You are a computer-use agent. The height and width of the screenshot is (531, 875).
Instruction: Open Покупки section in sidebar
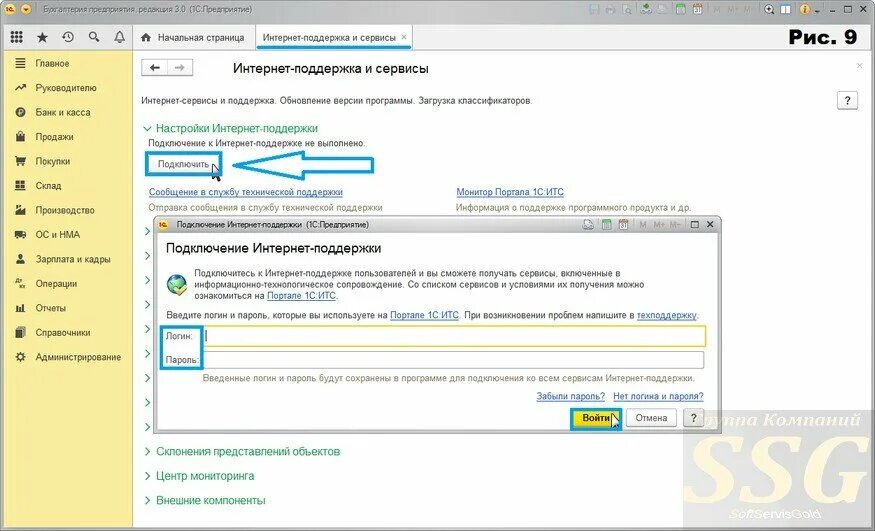[x=68, y=161]
